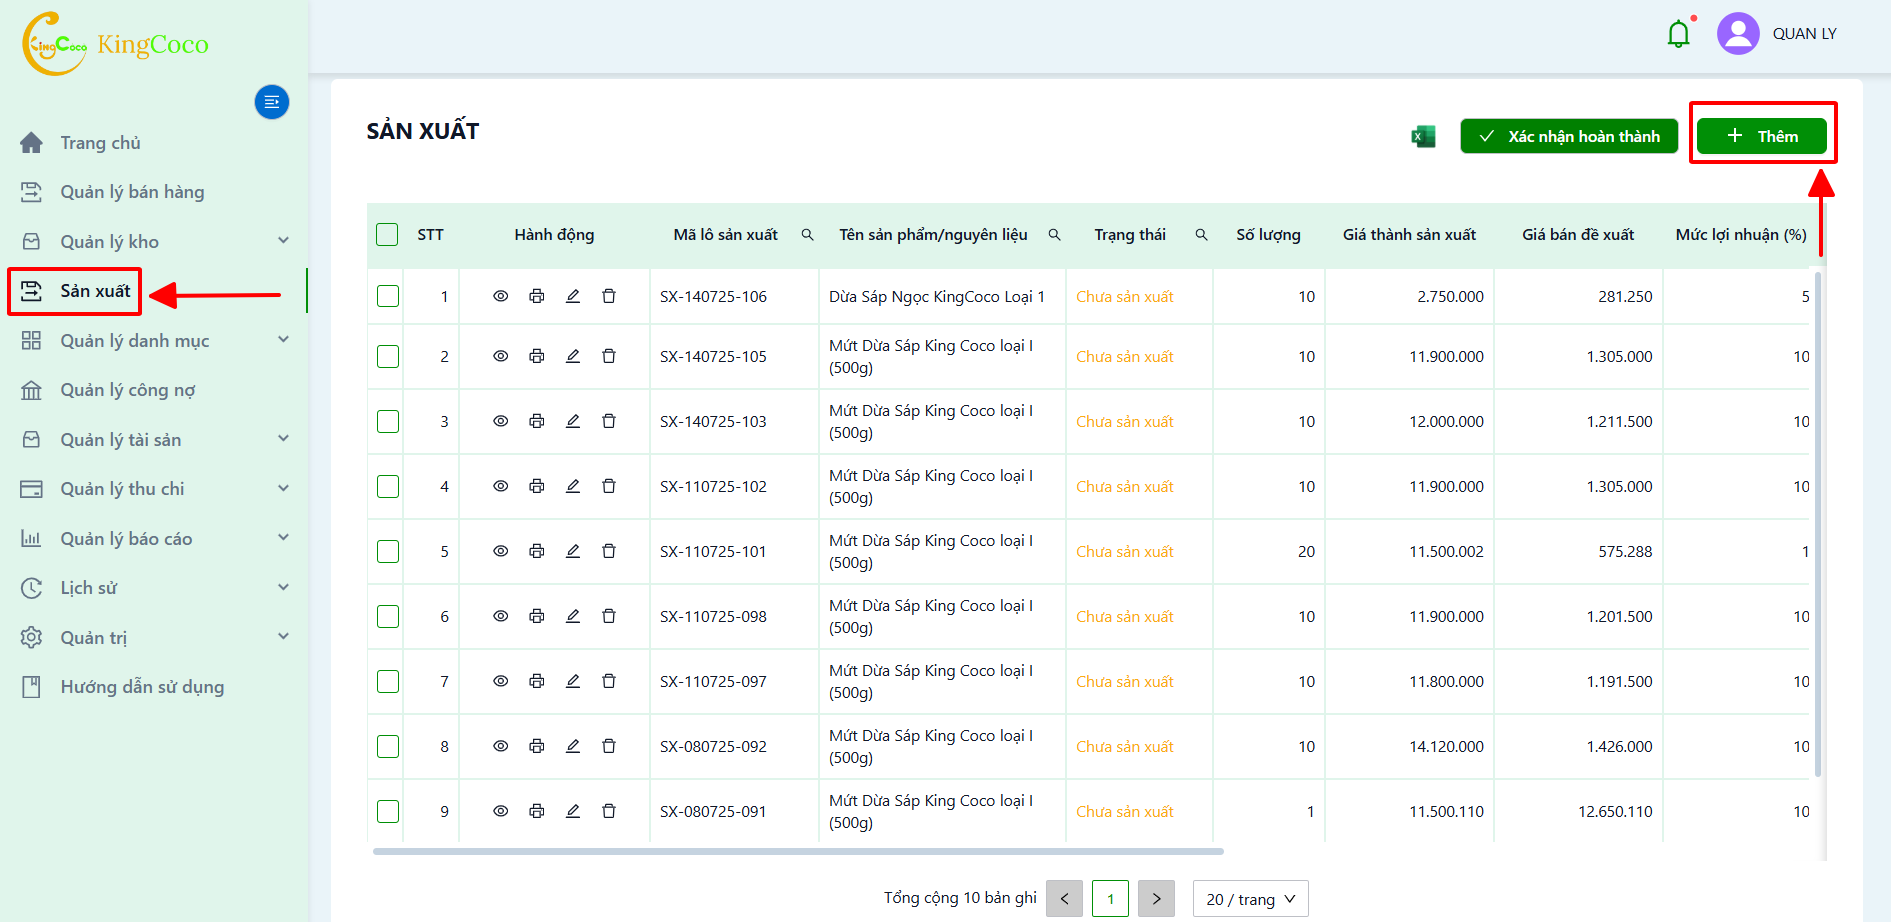This screenshot has width=1891, height=922.
Task: Edit batch SX-110725-098
Action: (x=573, y=616)
